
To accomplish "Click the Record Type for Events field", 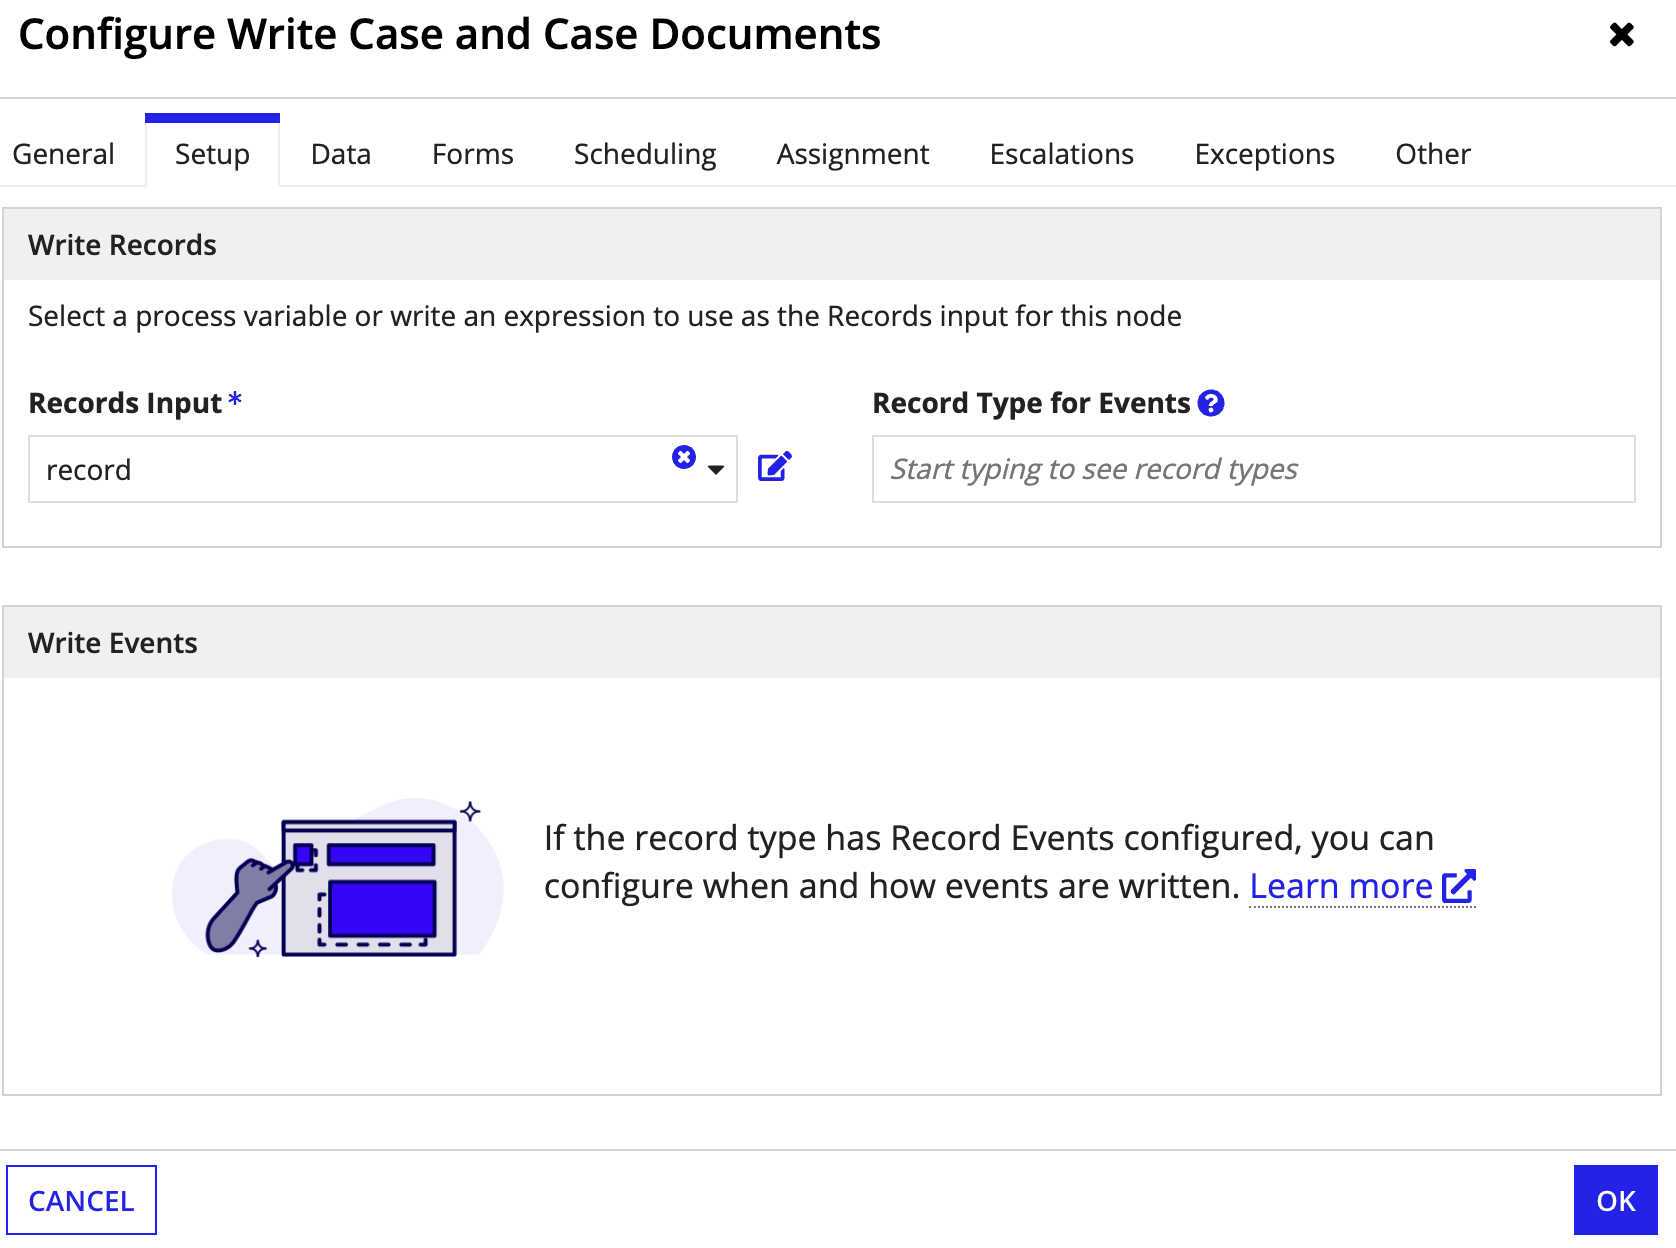I will 1254,469.
